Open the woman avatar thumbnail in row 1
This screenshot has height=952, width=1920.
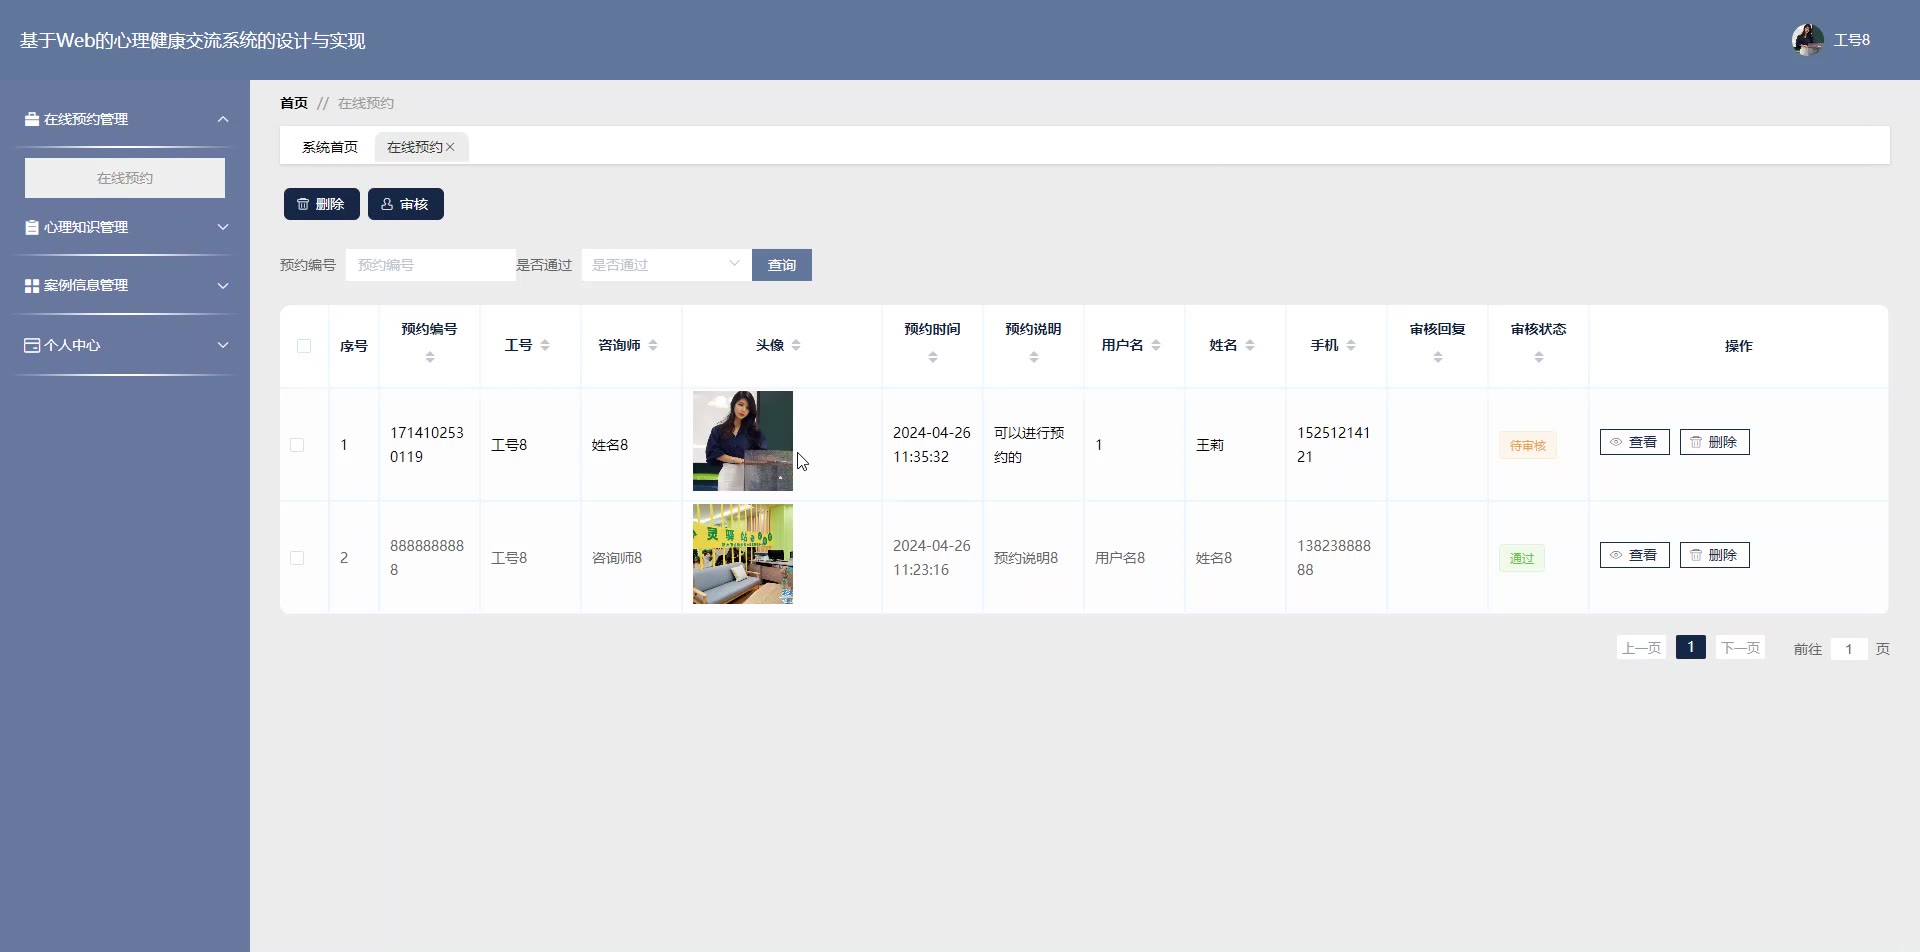click(743, 441)
